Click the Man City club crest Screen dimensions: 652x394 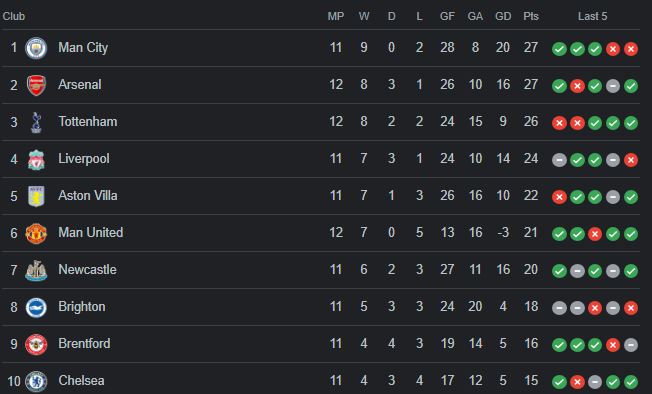click(x=36, y=48)
